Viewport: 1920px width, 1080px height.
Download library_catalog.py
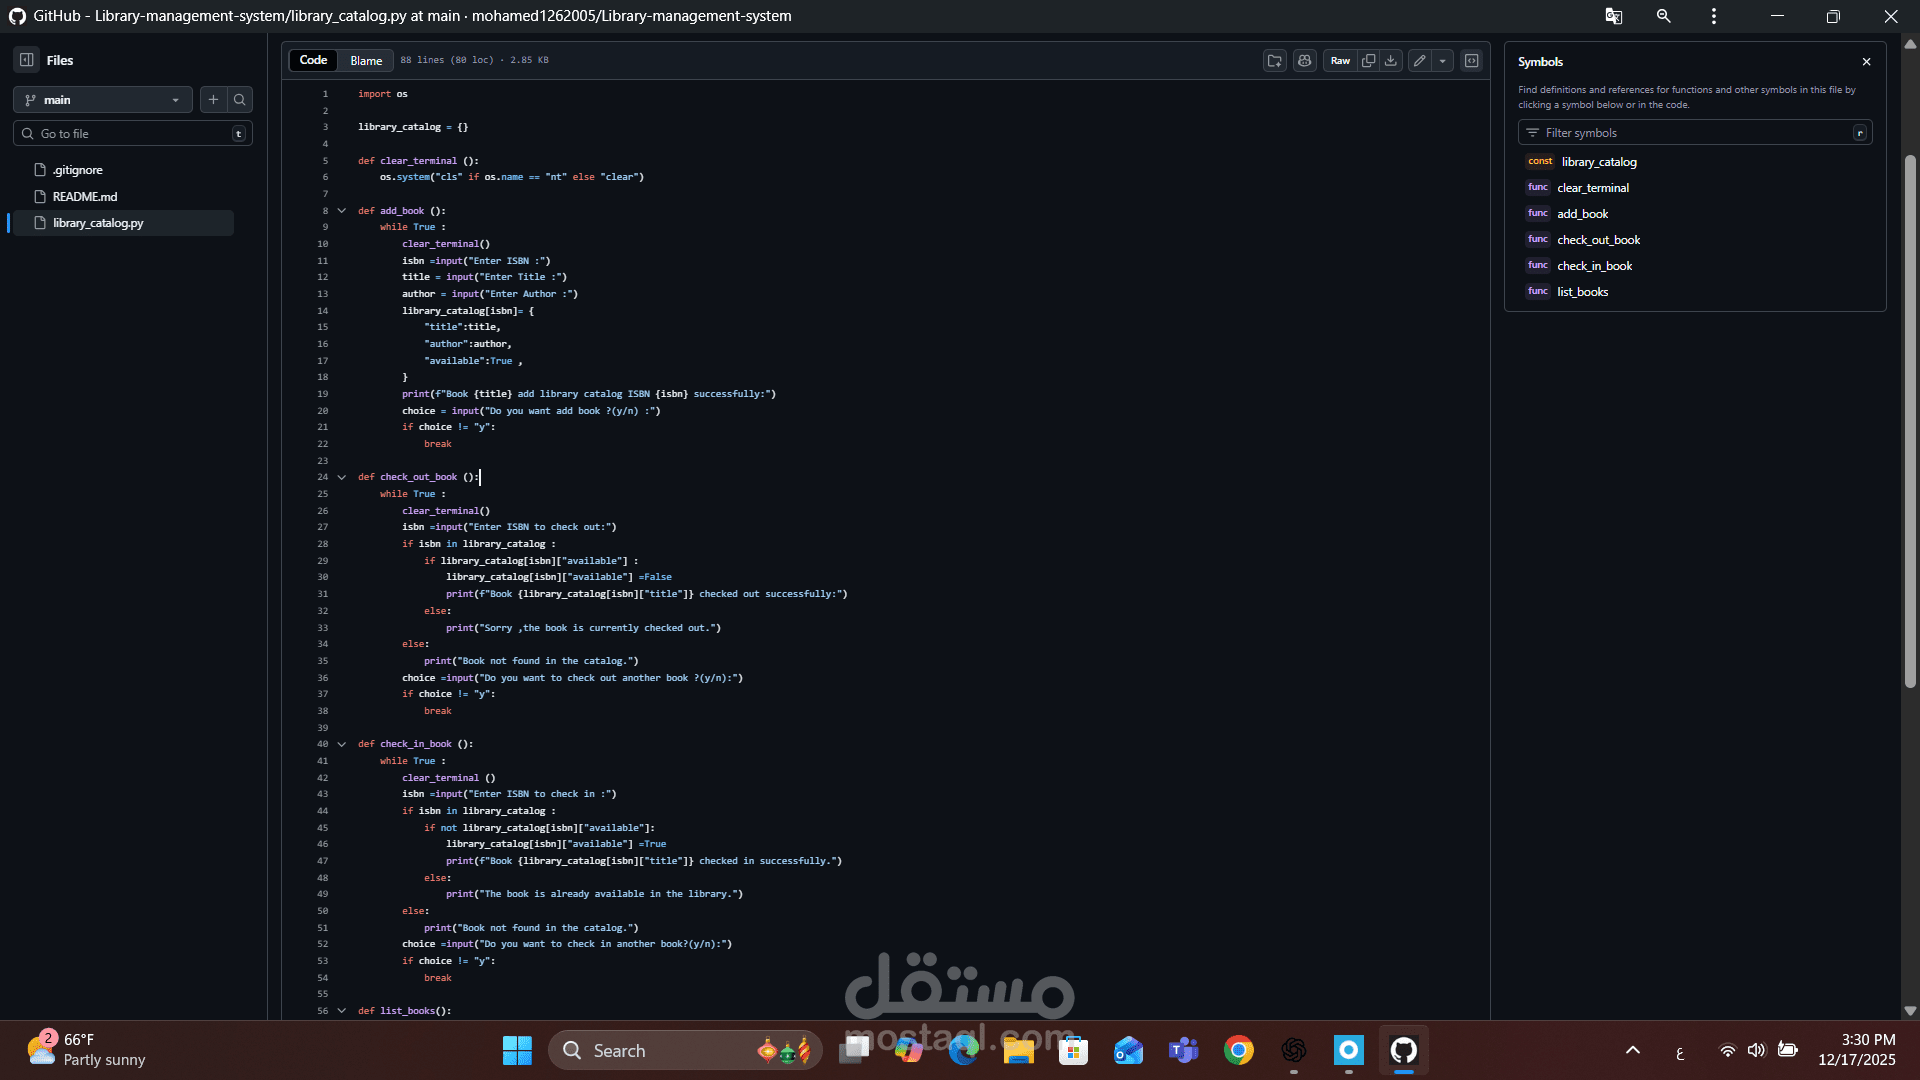point(1391,61)
